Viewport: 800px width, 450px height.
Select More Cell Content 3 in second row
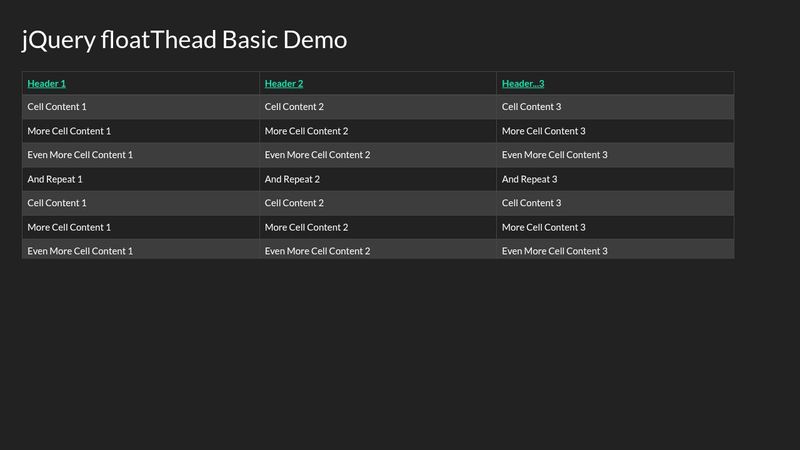coord(543,131)
